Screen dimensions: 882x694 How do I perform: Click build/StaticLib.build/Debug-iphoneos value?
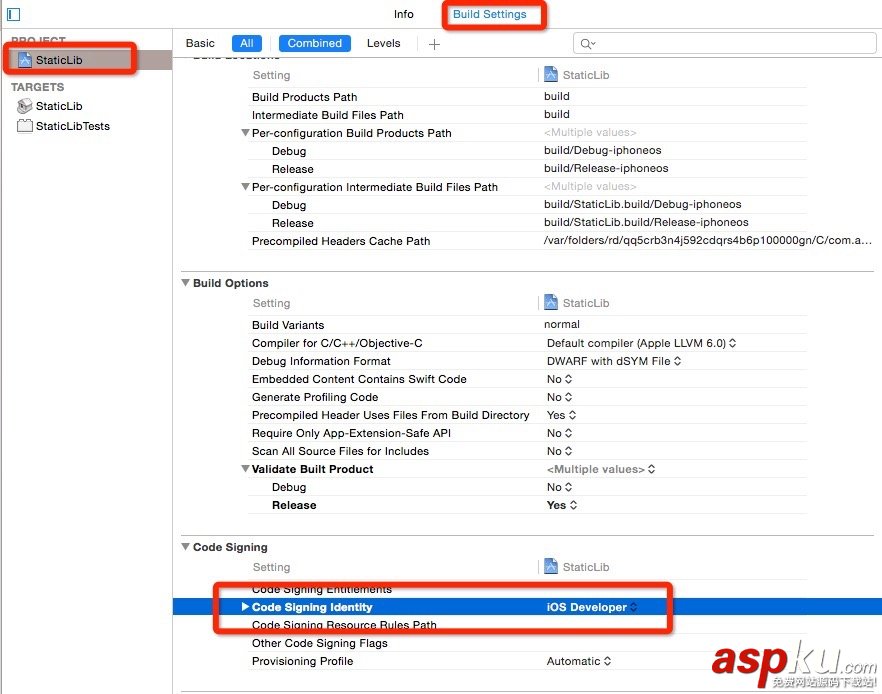tap(642, 204)
